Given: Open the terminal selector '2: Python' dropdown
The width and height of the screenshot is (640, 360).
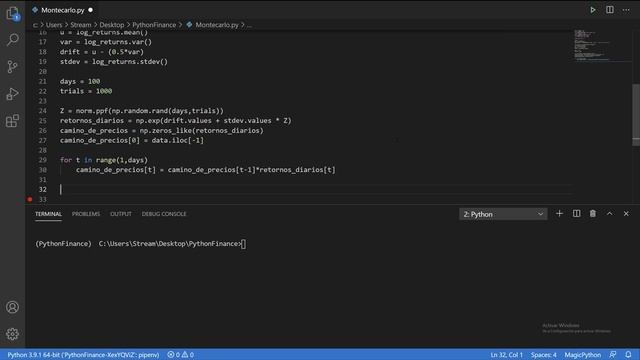Looking at the screenshot, I should 503,214.
